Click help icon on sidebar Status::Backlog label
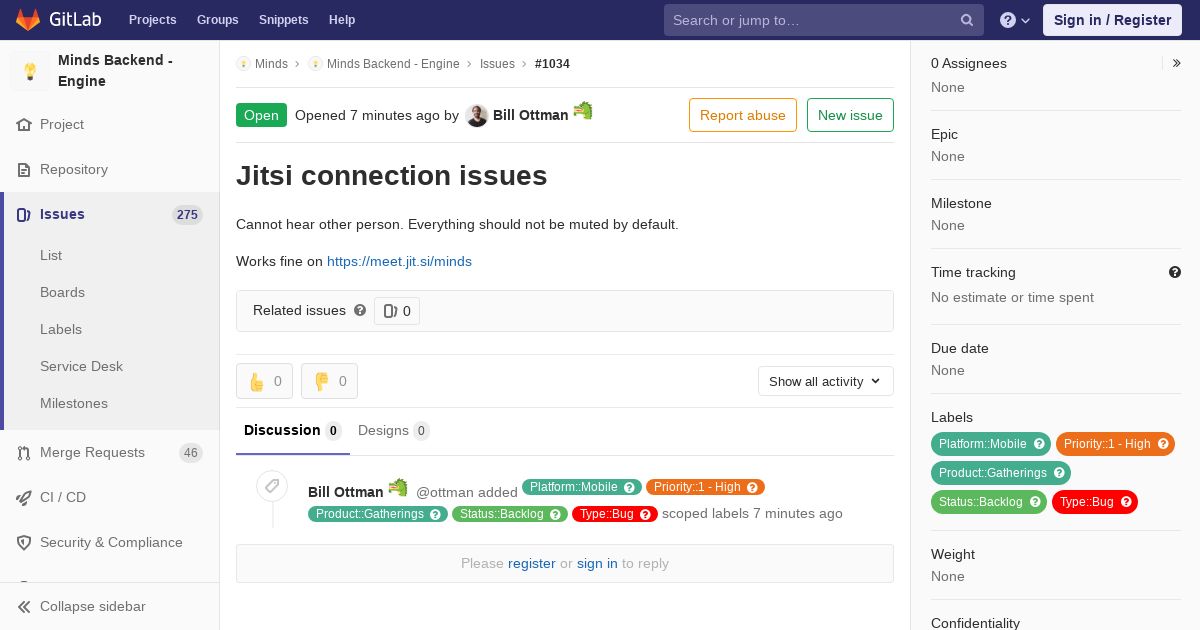This screenshot has width=1200, height=630. 1035,502
